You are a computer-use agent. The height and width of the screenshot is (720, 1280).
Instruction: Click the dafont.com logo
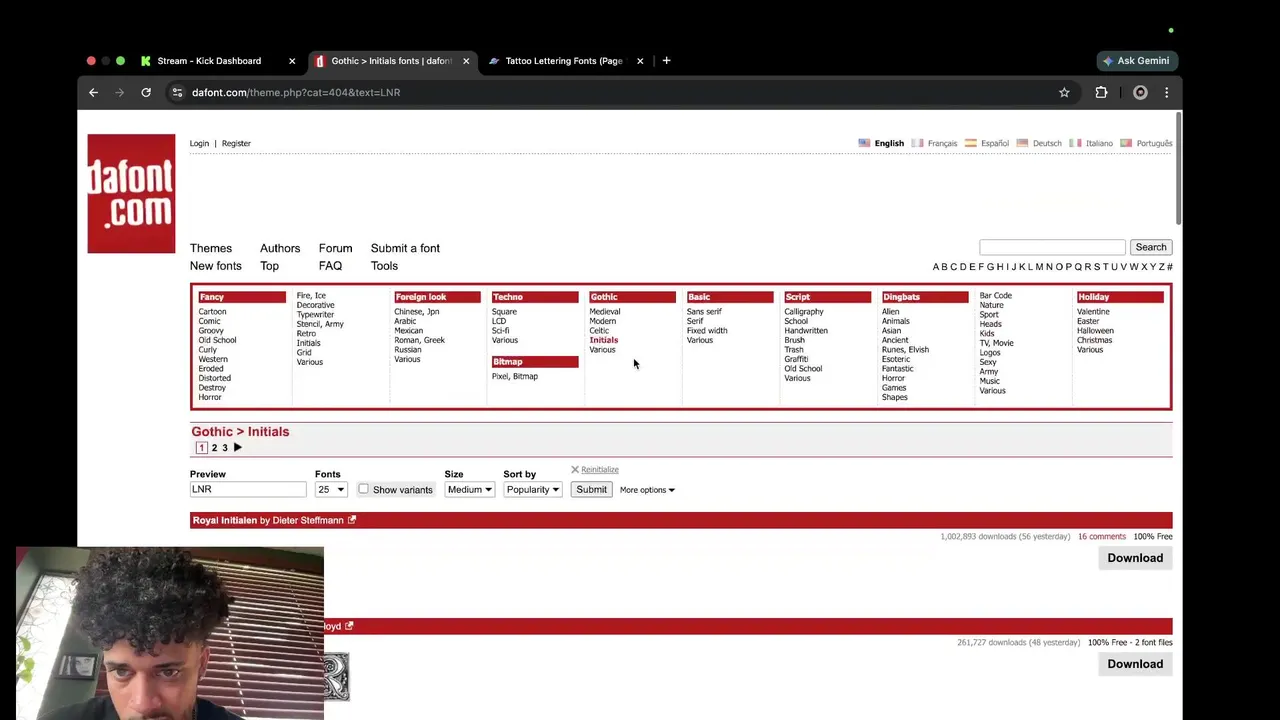click(x=131, y=193)
